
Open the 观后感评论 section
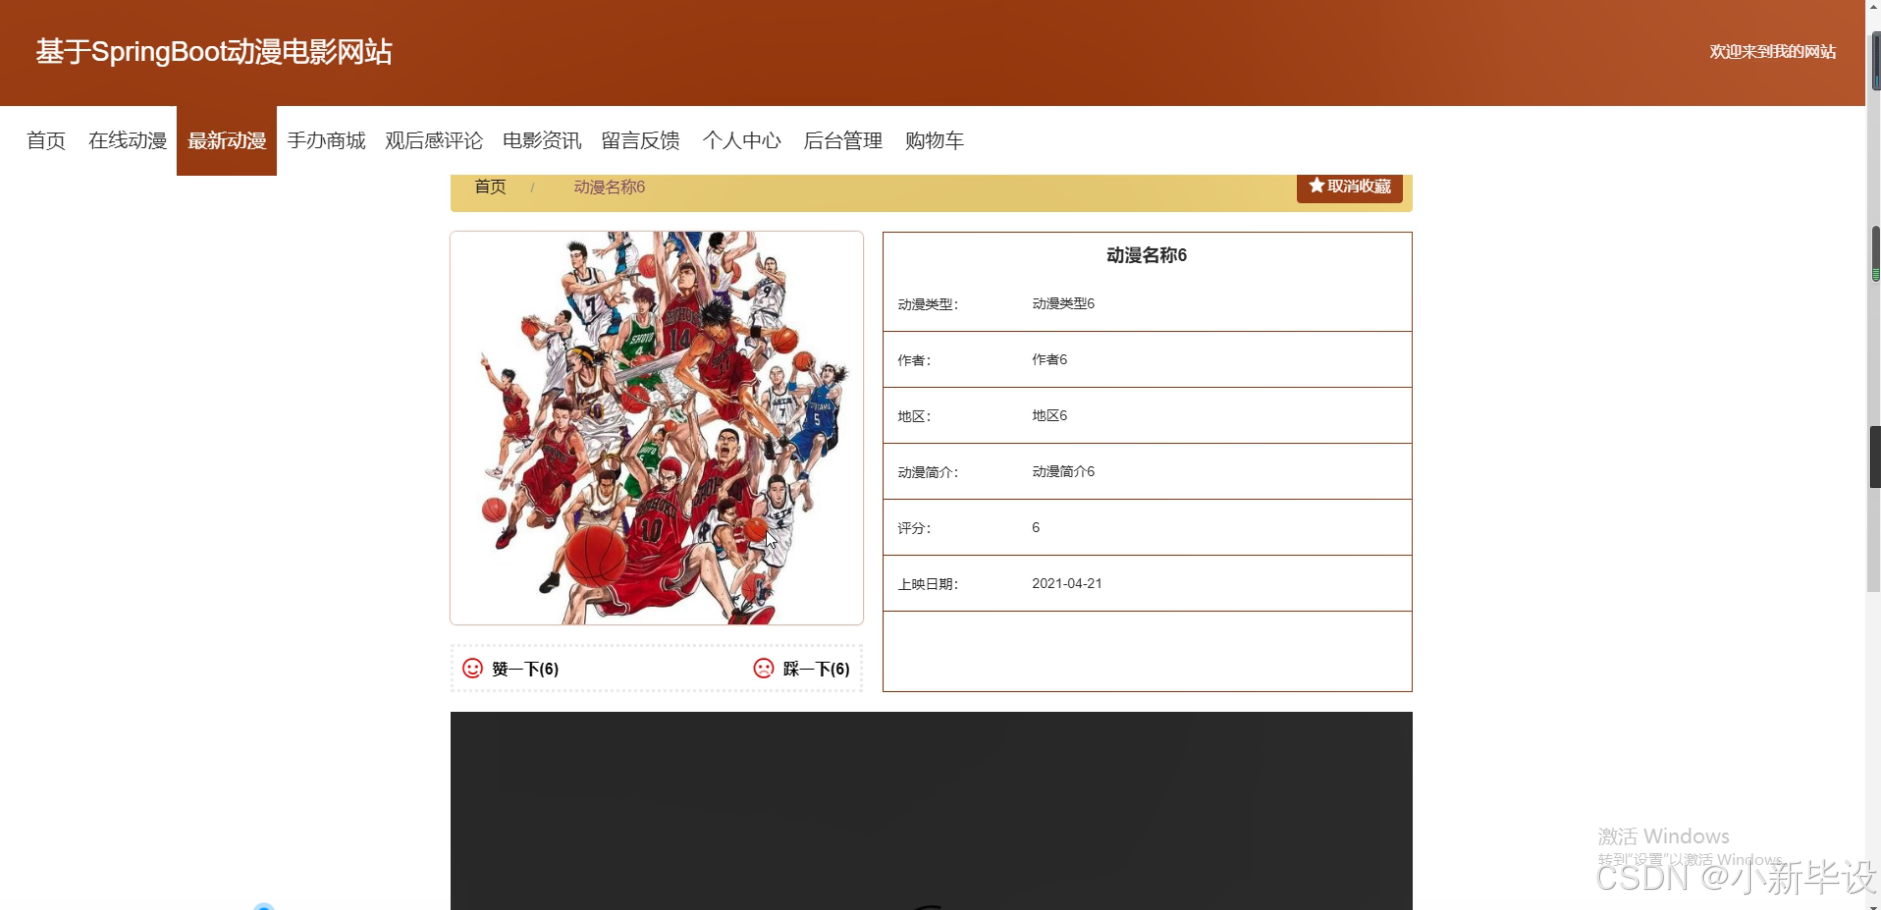[x=434, y=140]
